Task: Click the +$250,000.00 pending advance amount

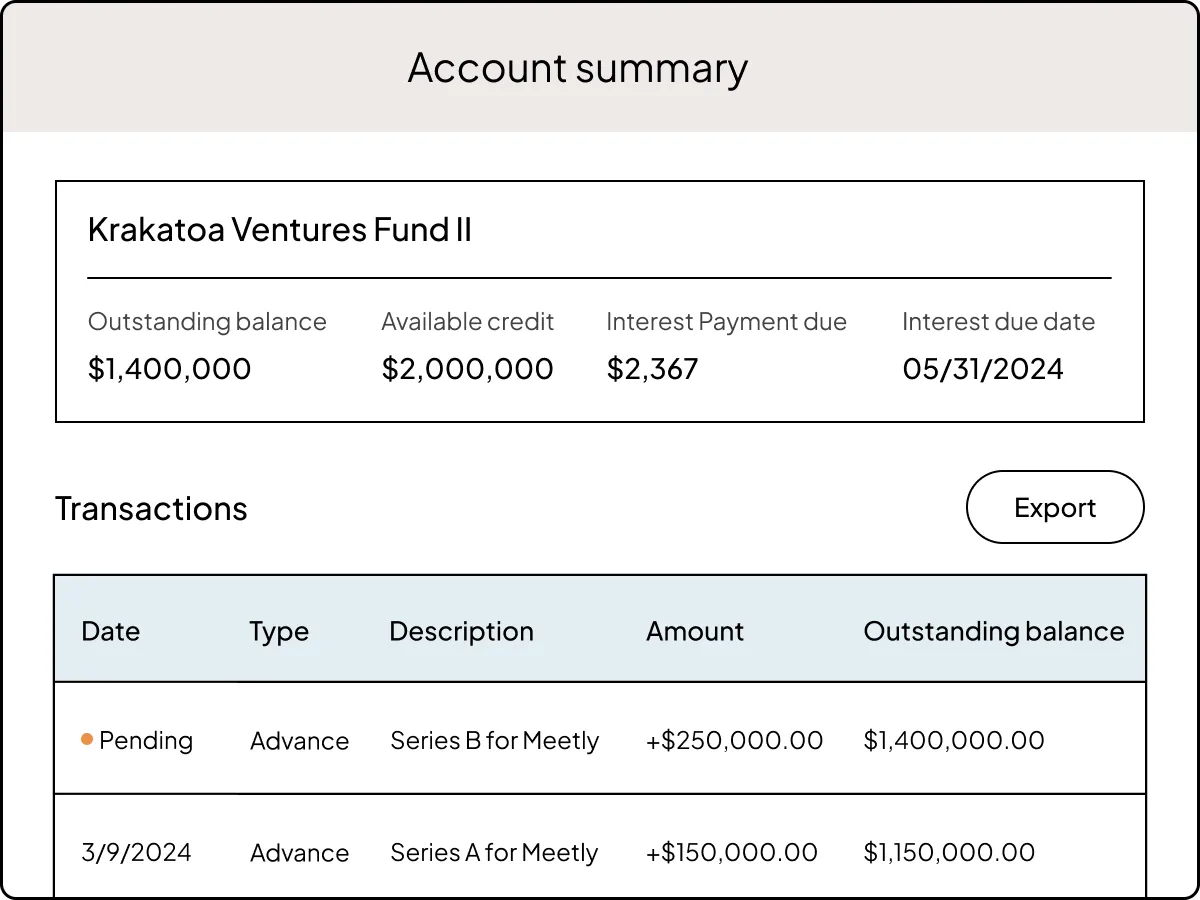Action: coord(734,740)
